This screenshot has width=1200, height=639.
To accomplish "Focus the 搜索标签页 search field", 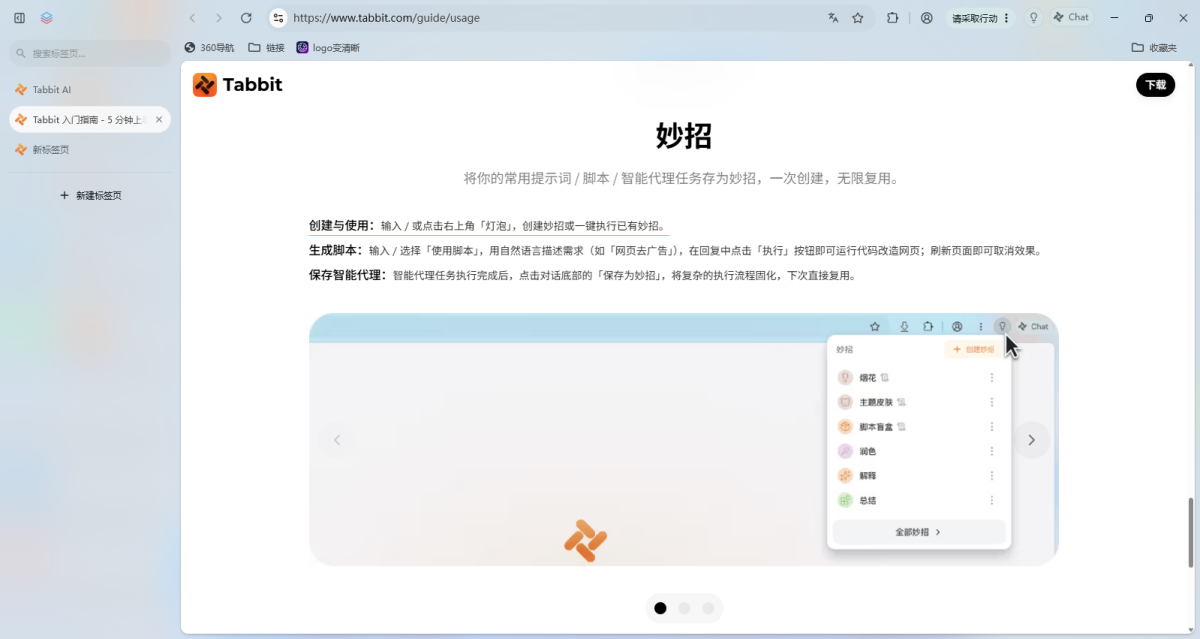I will [x=90, y=53].
